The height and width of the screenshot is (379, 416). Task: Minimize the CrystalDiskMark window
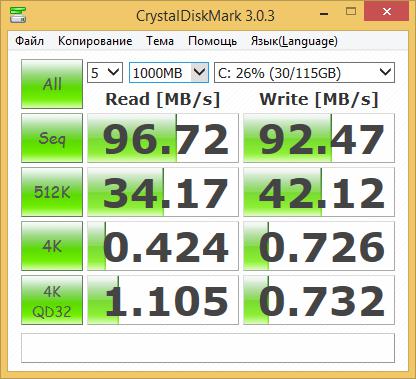tap(324, 14)
